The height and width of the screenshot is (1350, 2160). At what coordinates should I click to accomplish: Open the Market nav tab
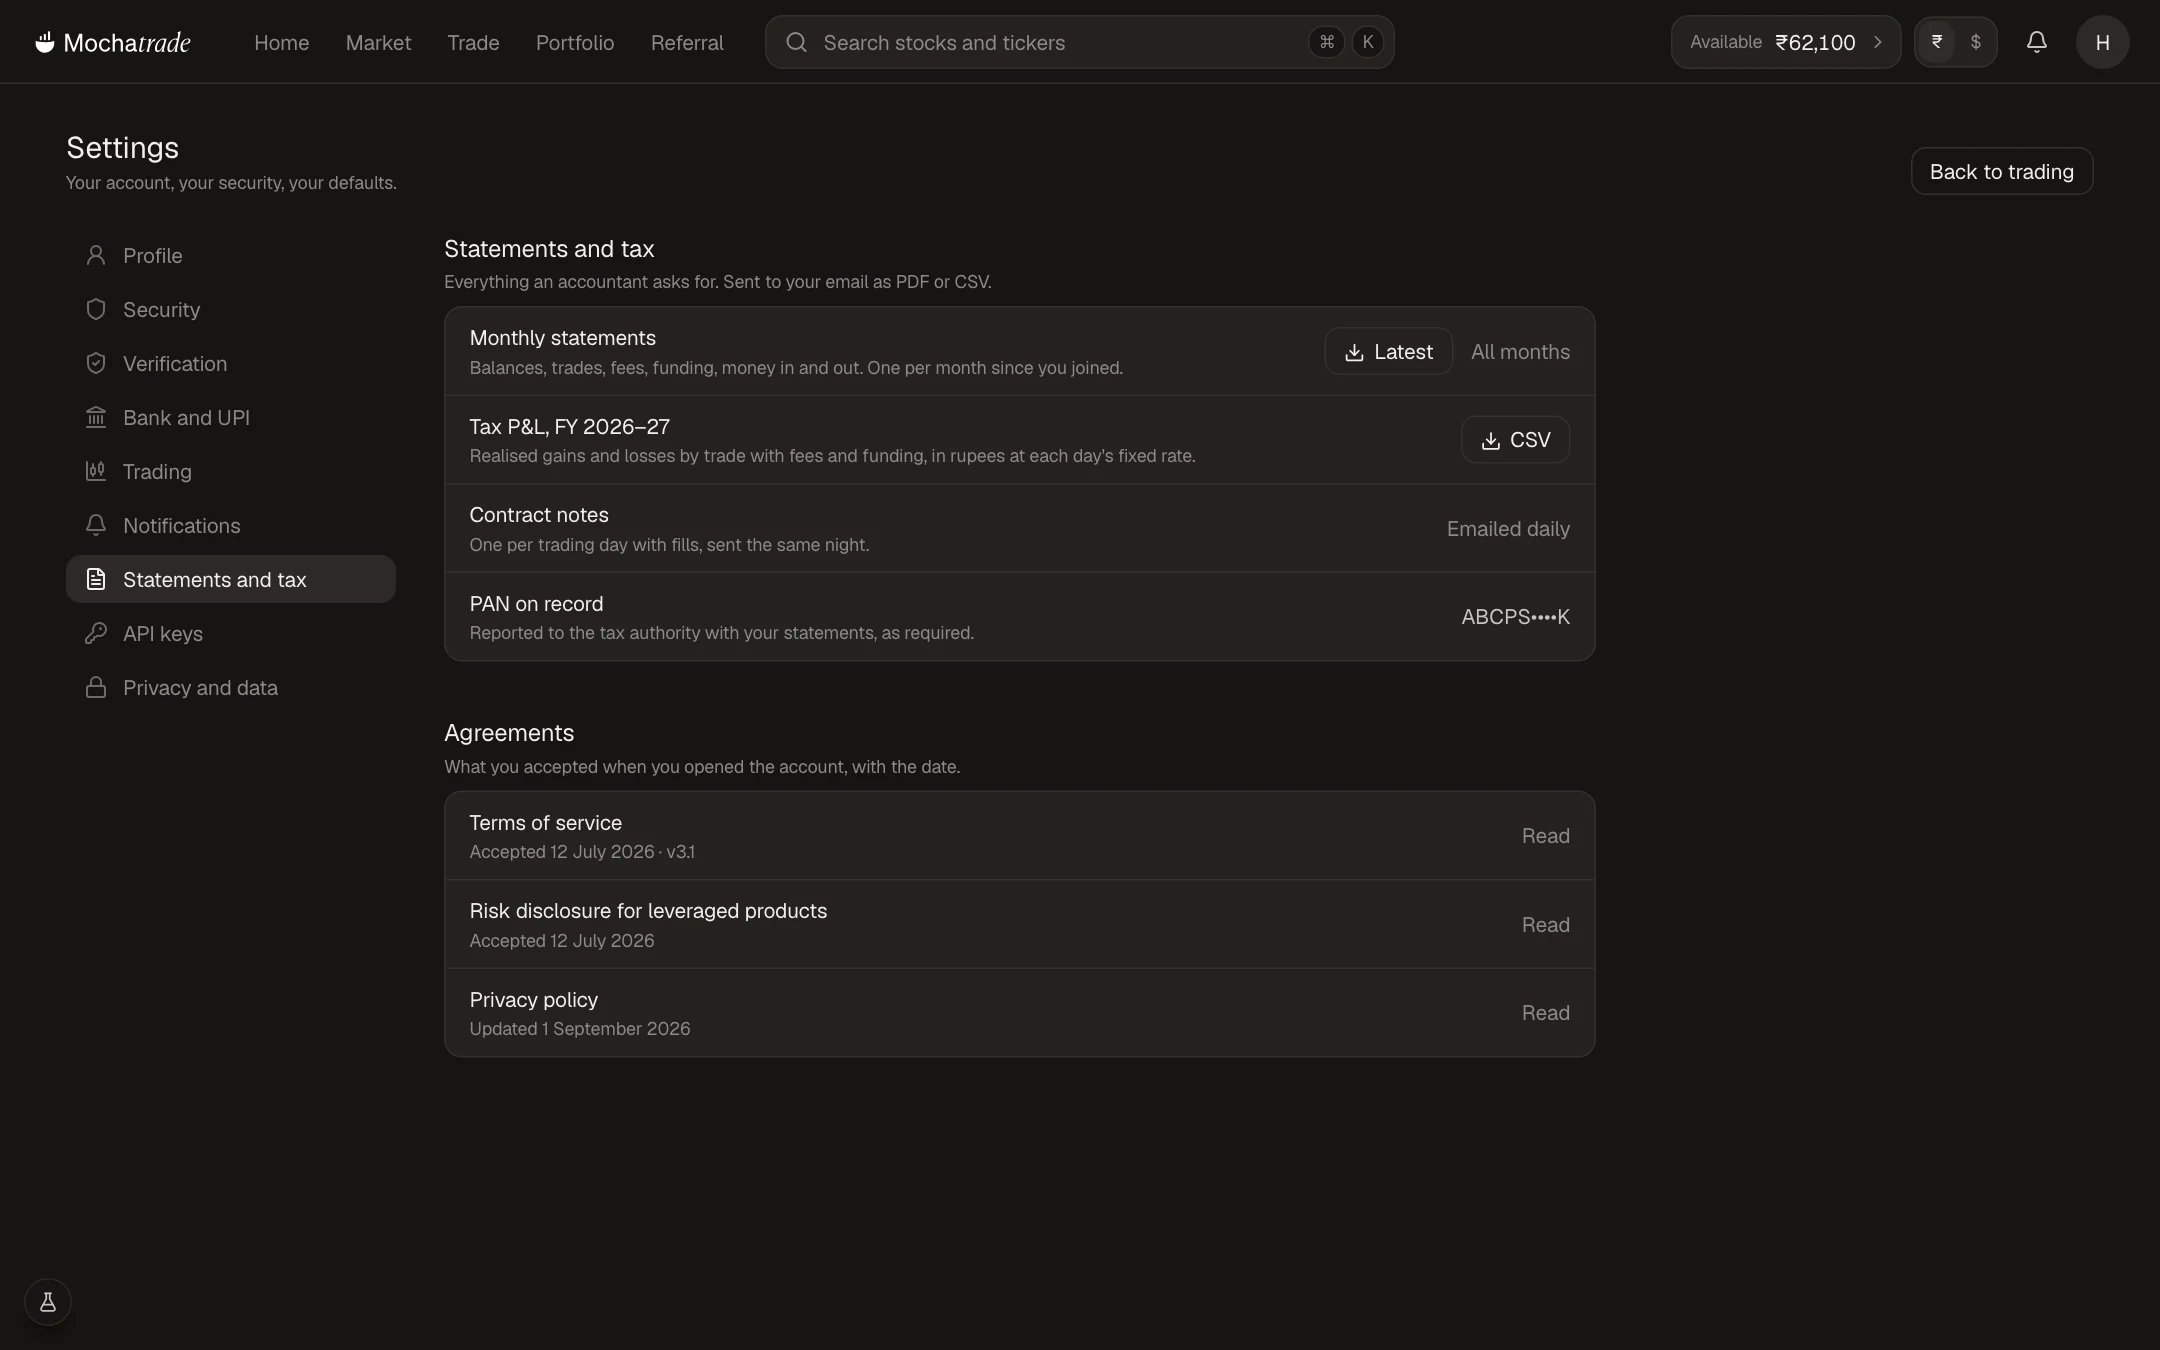click(x=378, y=42)
